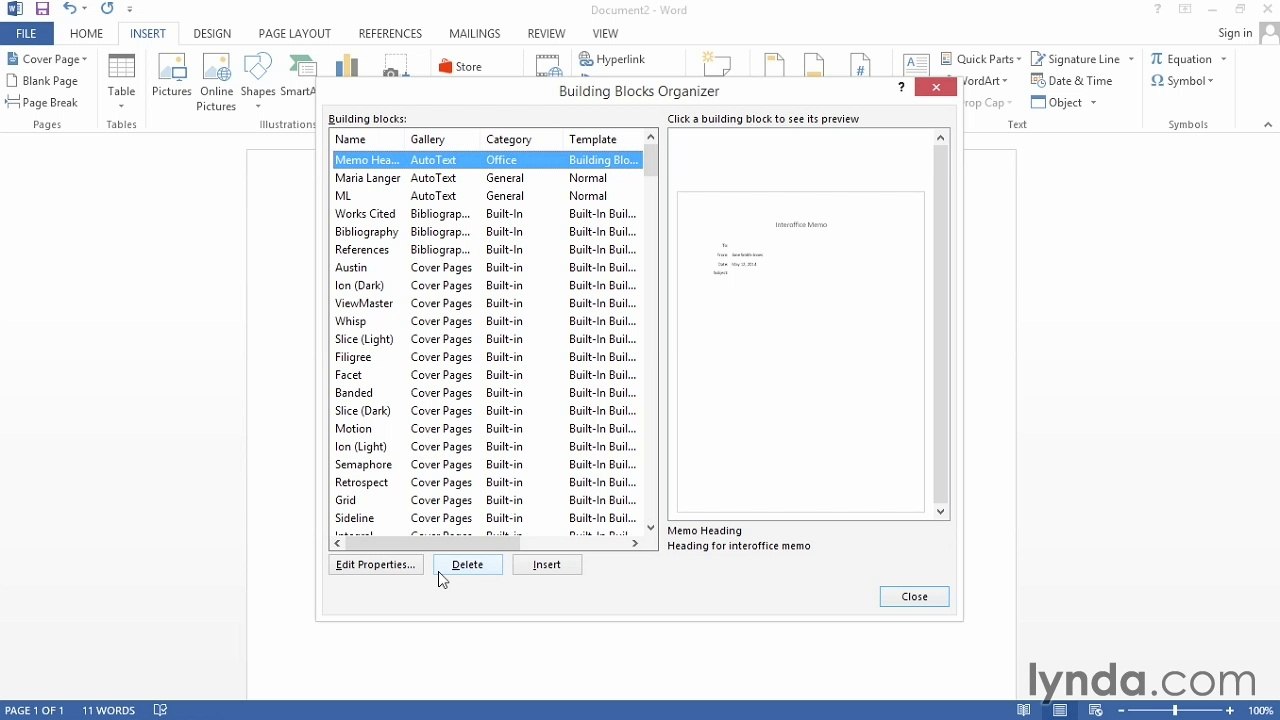Sort by the Template column header
This screenshot has width=1280, height=720.
coord(603,139)
